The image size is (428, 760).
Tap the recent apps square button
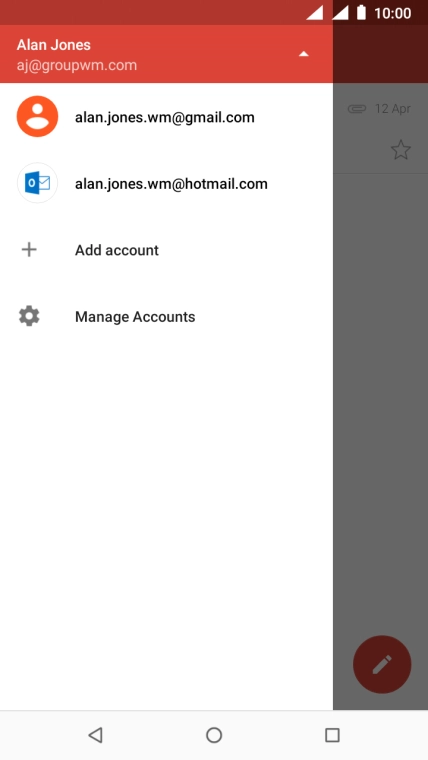(x=332, y=735)
